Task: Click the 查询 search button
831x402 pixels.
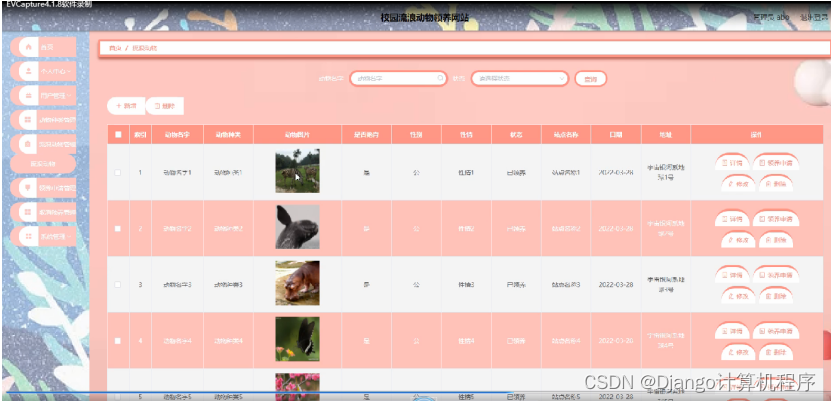Action: point(590,79)
